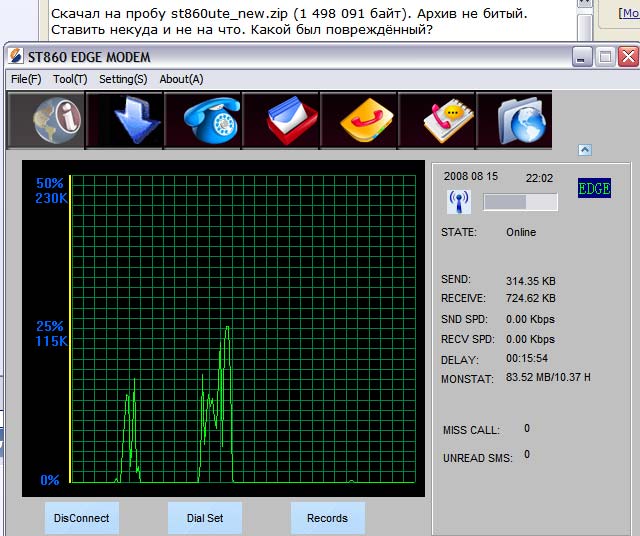Click the Online state value
This screenshot has height=536, width=640.
pyautogui.click(x=521, y=232)
